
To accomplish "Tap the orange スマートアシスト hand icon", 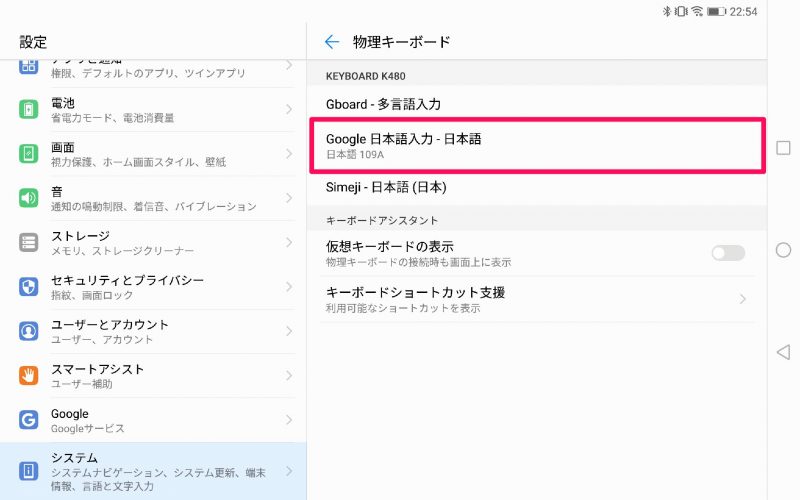I will (x=29, y=376).
